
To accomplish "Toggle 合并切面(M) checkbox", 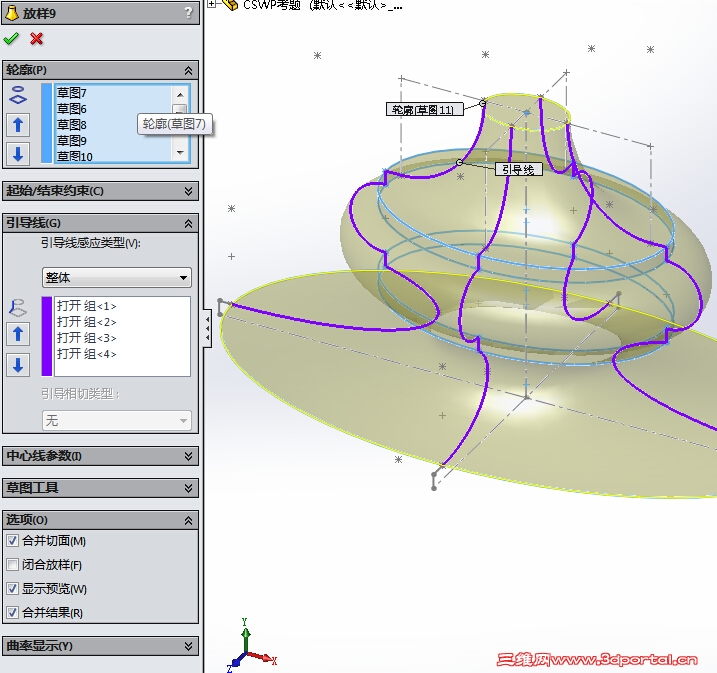I will click(x=13, y=541).
